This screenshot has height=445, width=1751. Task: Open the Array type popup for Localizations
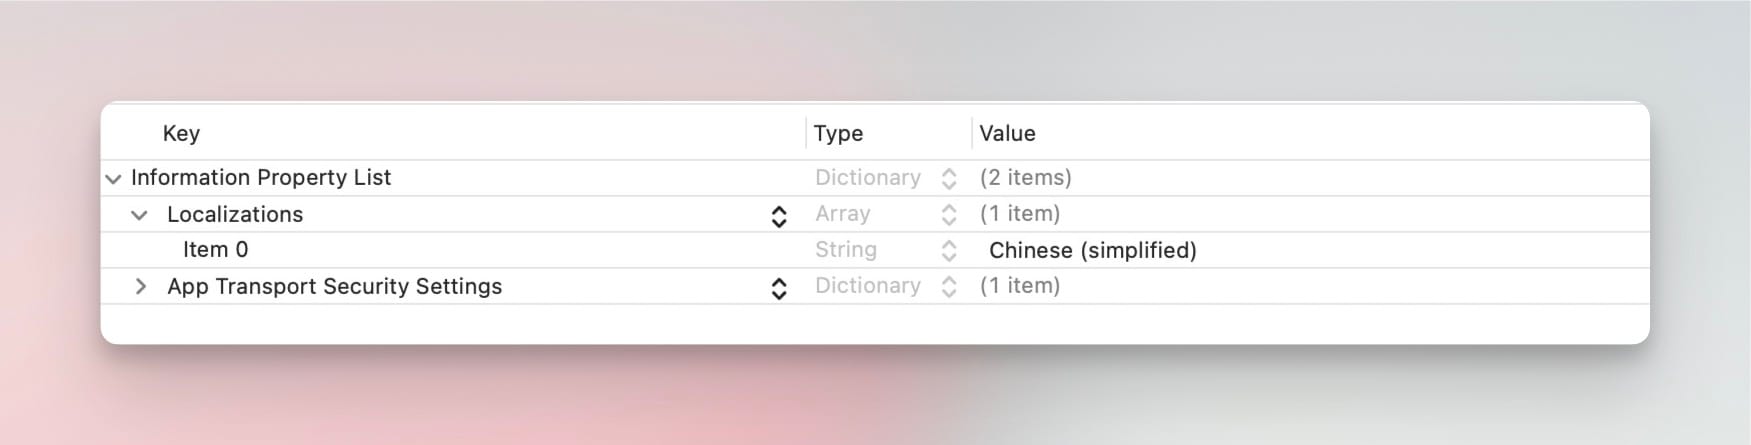point(949,215)
